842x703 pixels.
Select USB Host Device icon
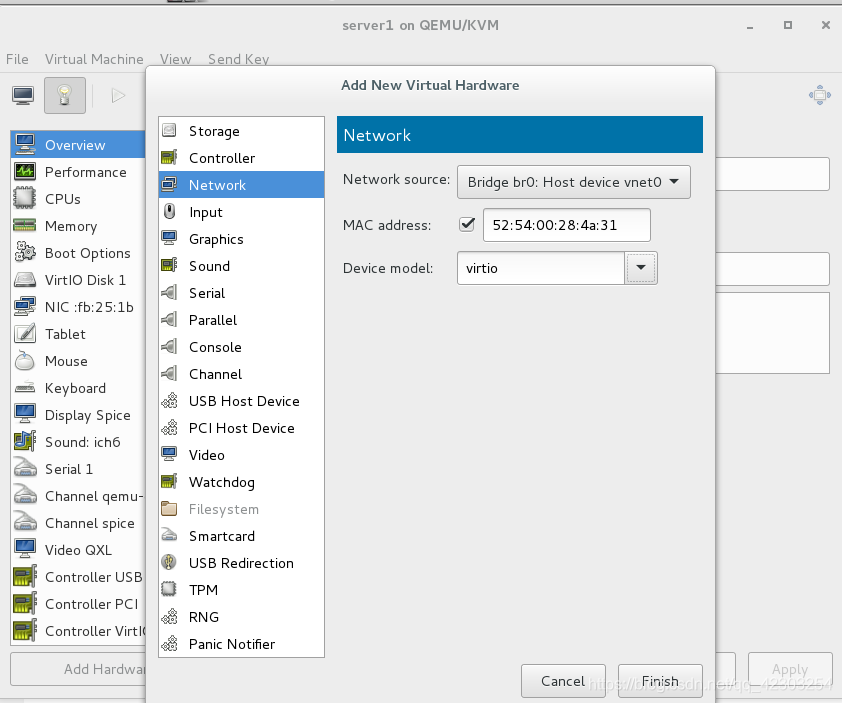[x=170, y=401]
